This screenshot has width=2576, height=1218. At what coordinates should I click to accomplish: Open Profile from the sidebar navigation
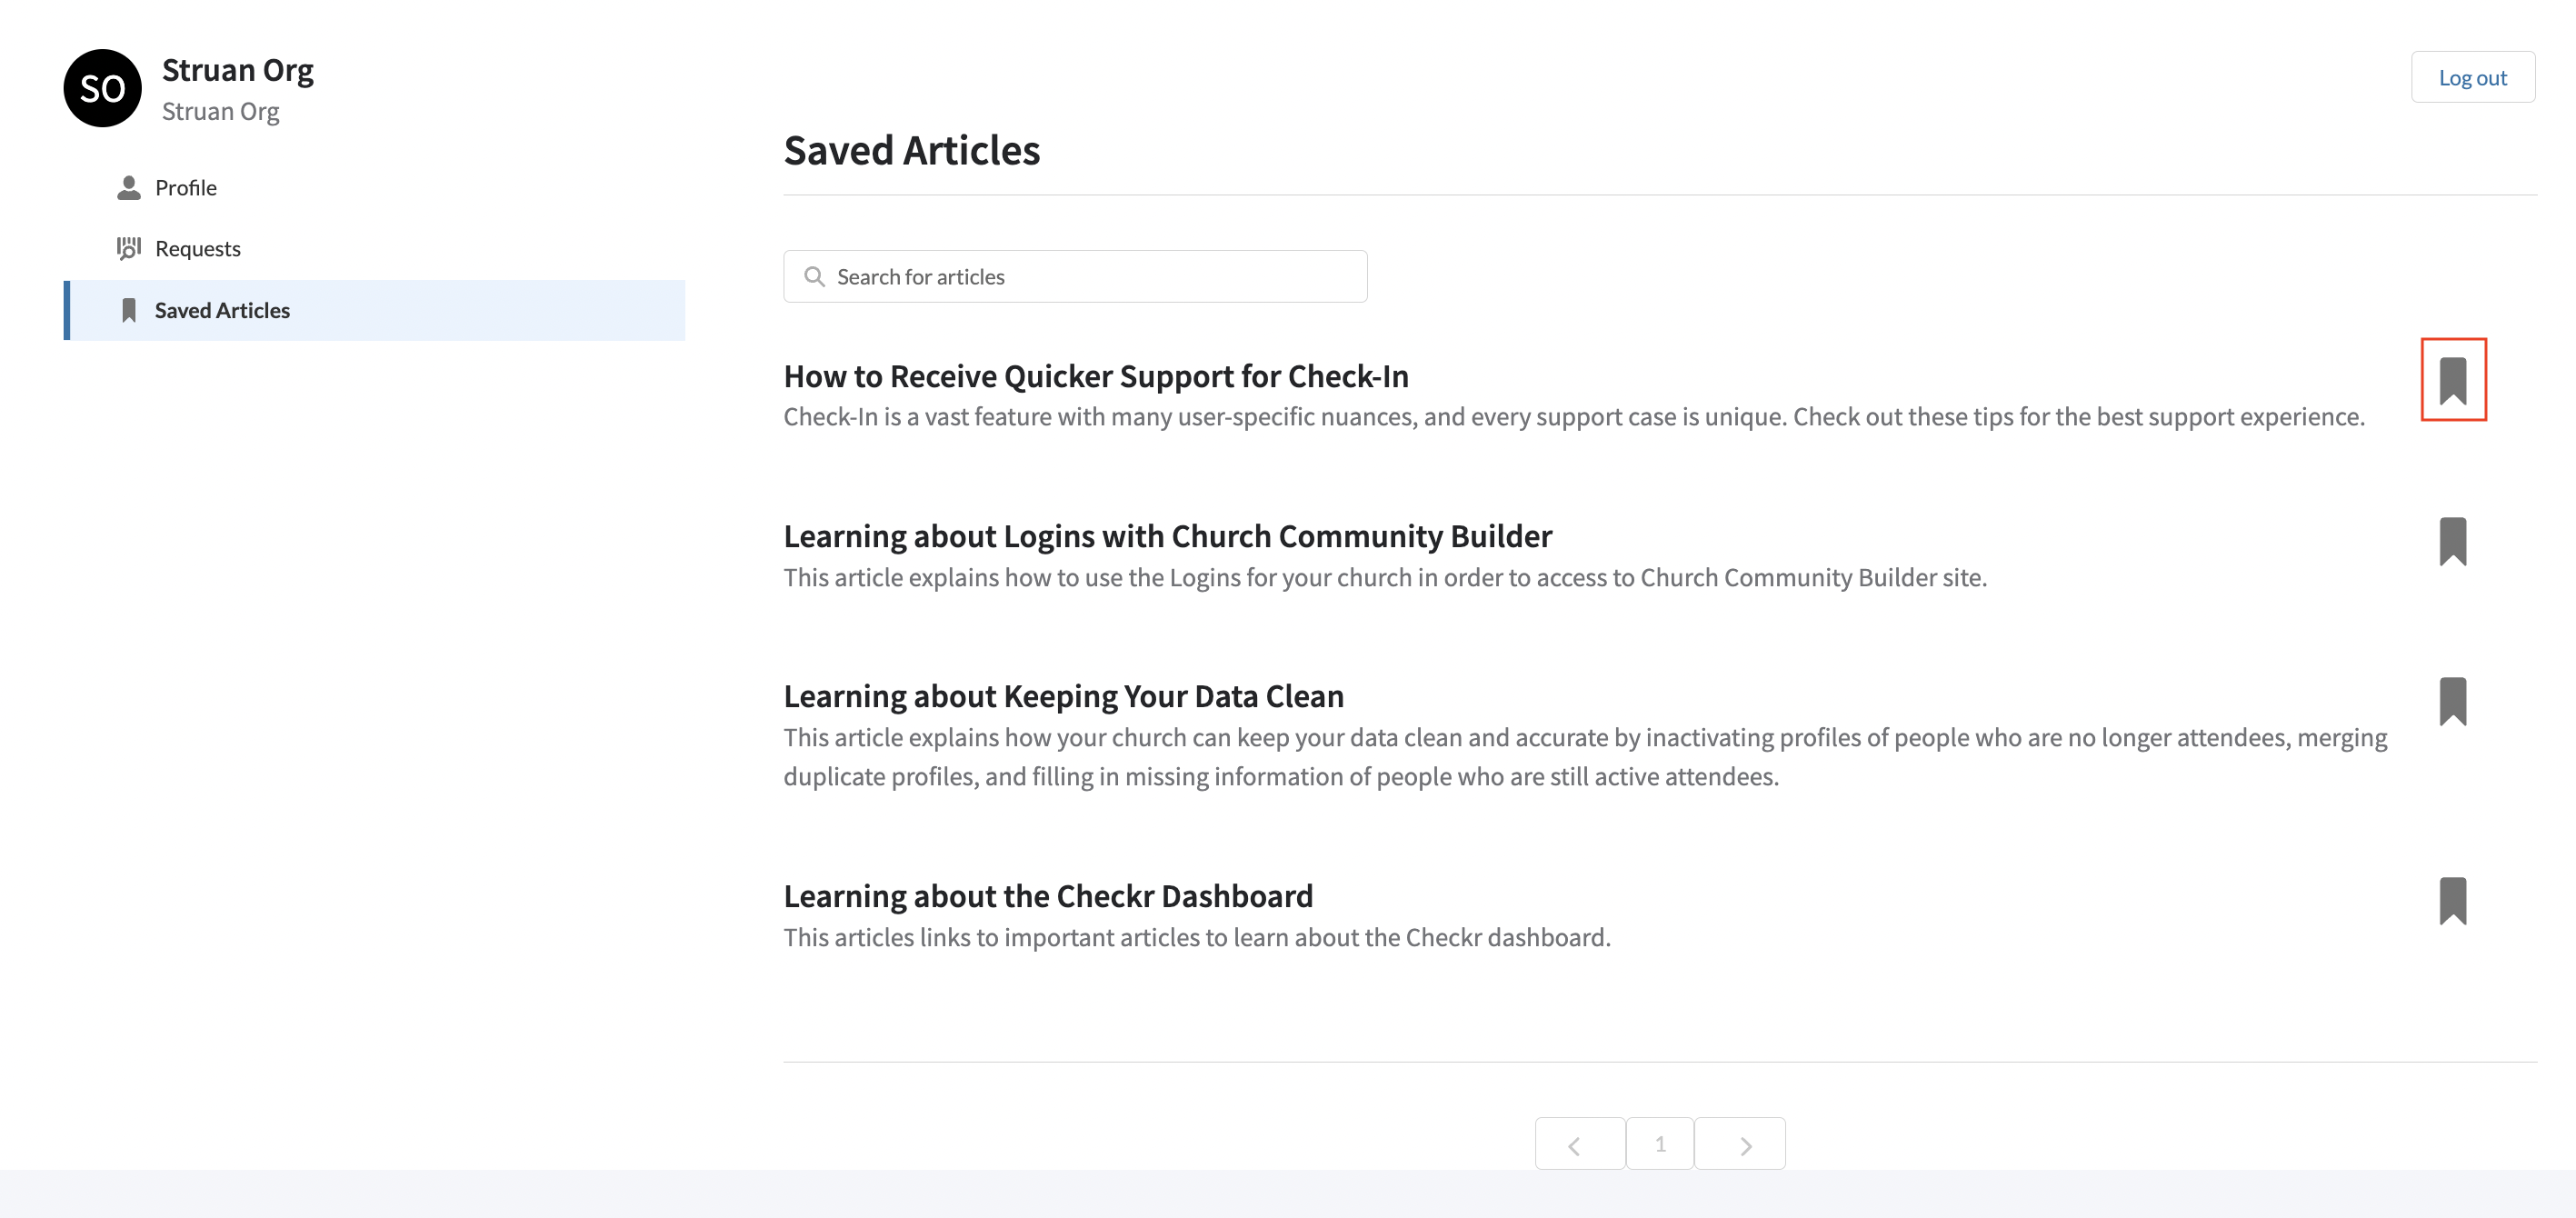(185, 187)
